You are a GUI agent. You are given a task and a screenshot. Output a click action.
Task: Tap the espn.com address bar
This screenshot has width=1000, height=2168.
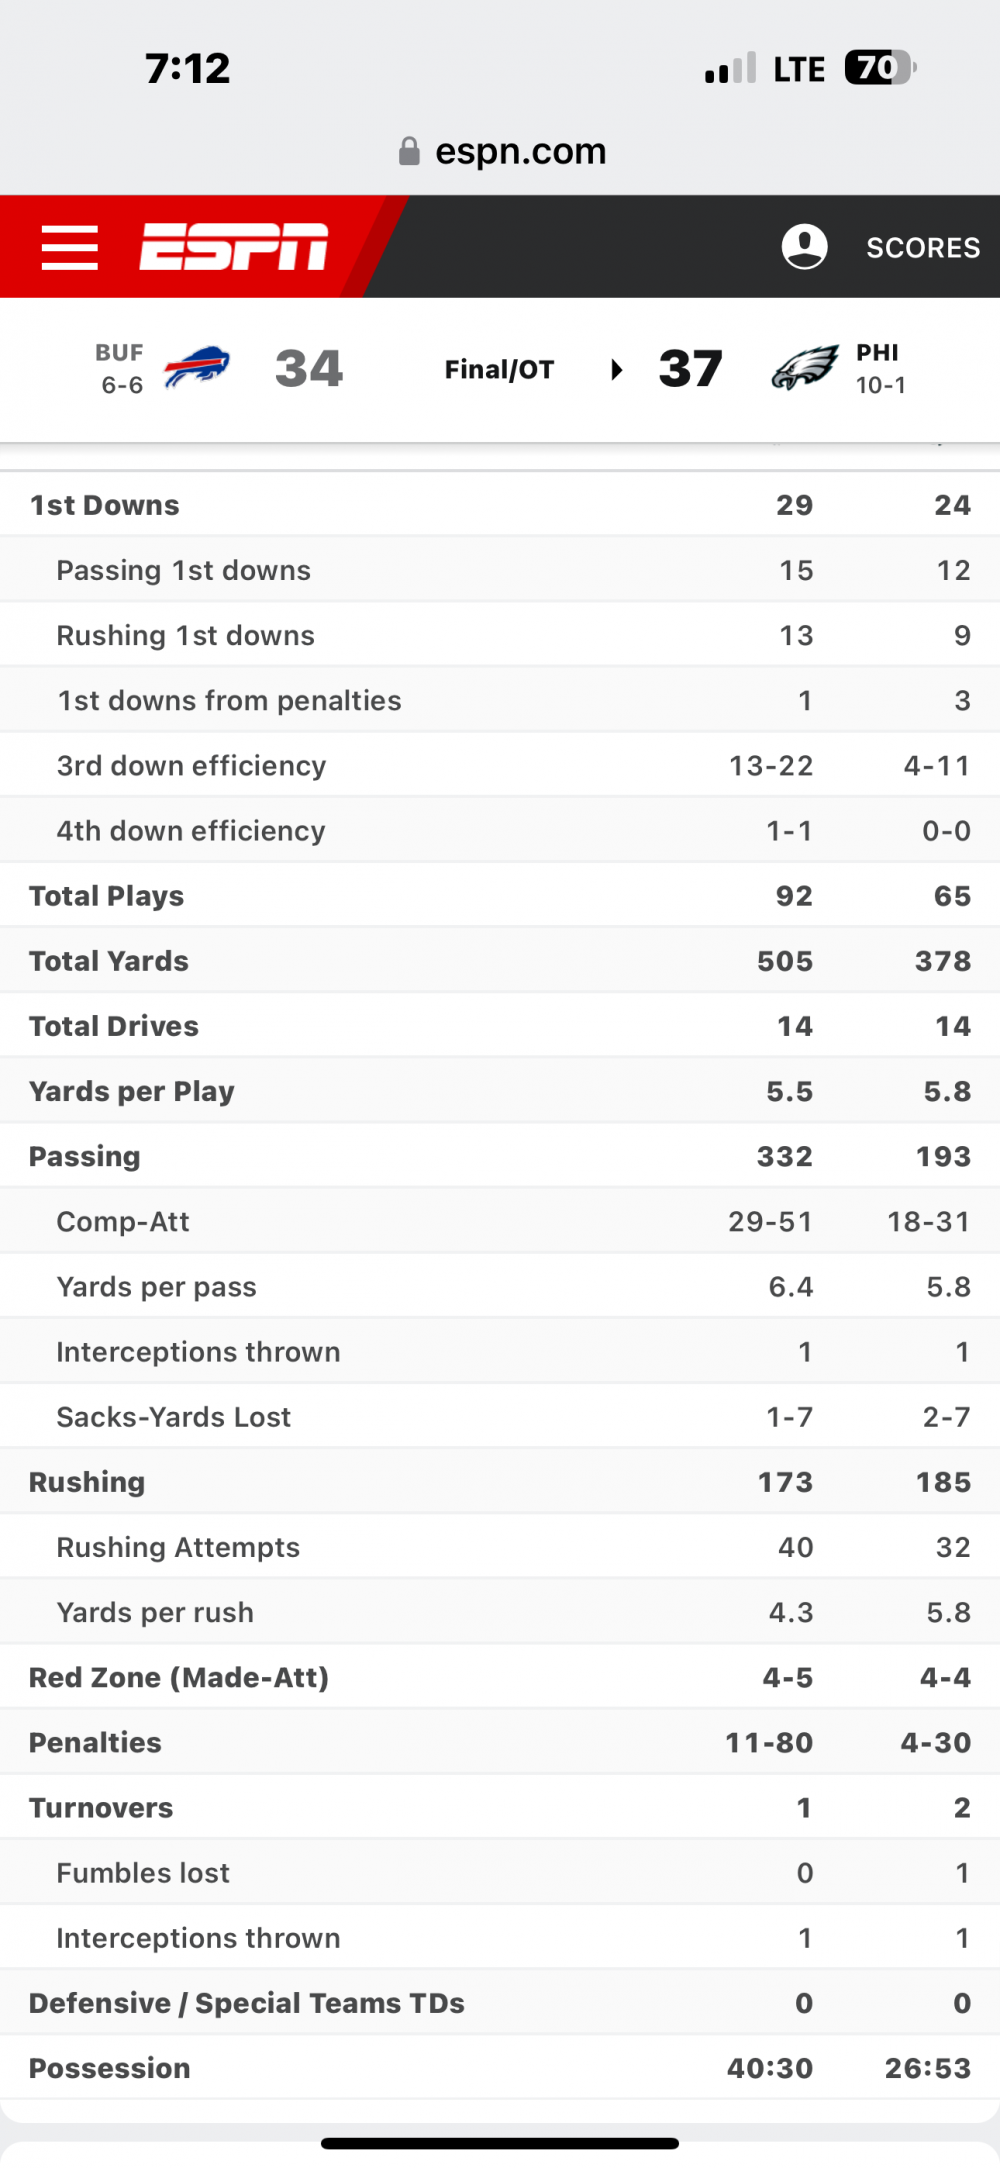[520, 152]
